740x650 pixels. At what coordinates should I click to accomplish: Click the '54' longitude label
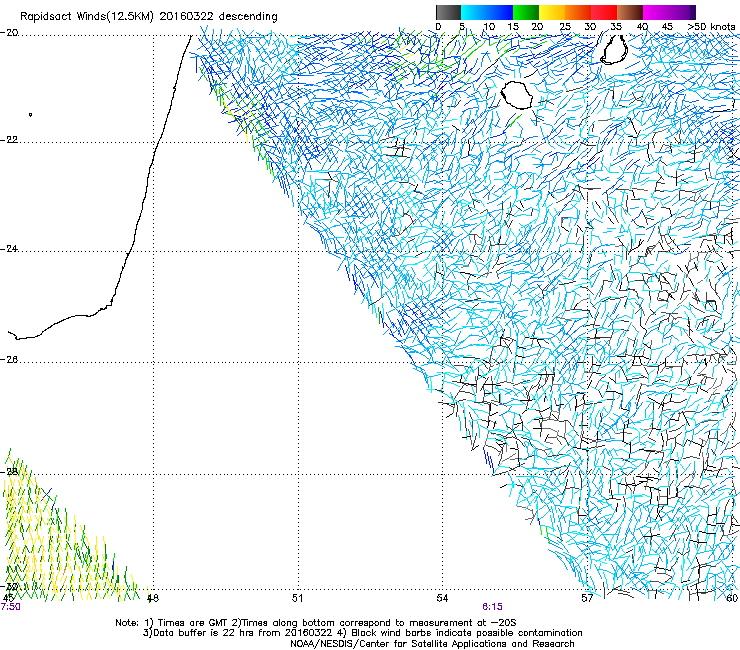(442, 598)
